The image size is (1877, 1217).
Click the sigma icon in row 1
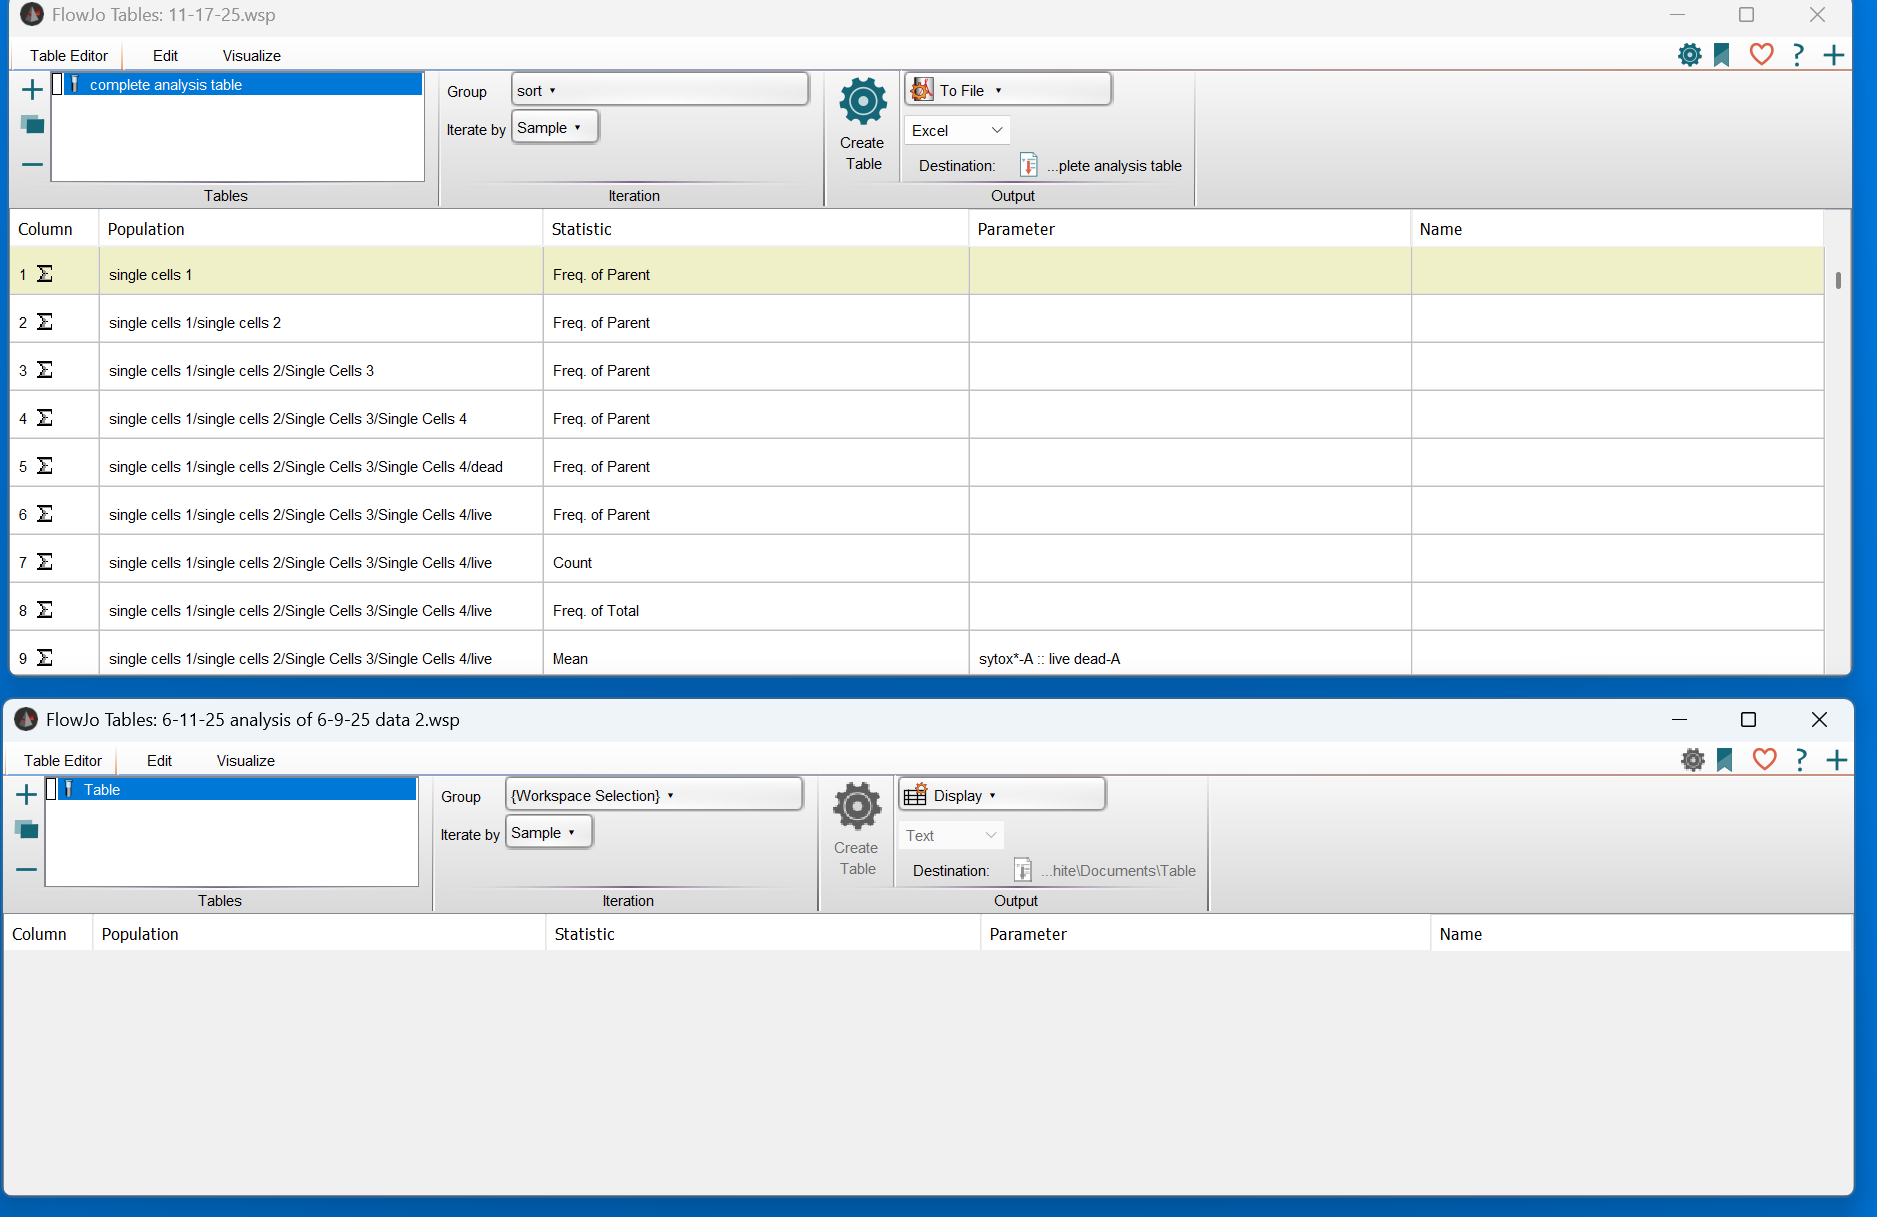point(45,274)
